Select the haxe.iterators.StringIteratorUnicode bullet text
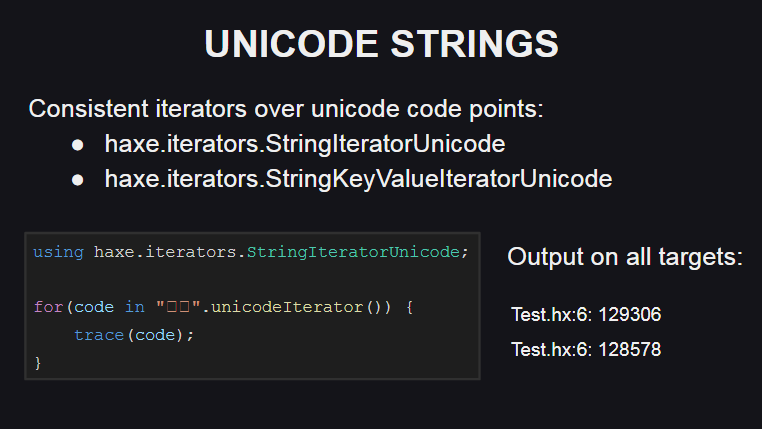 304,144
